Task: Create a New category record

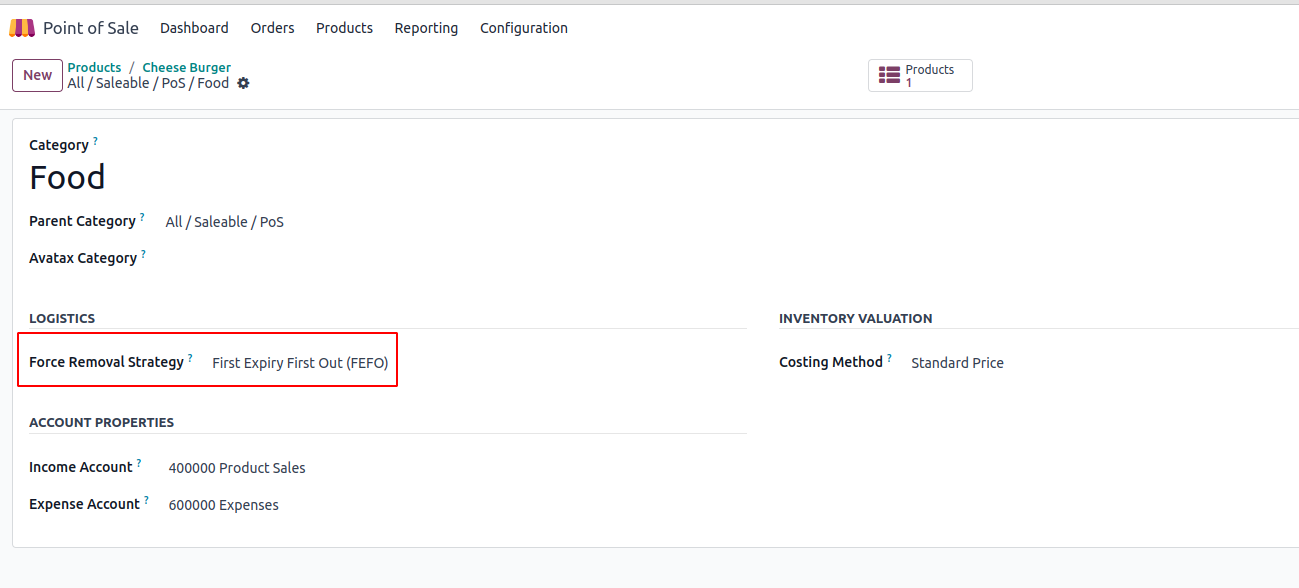Action: point(38,75)
